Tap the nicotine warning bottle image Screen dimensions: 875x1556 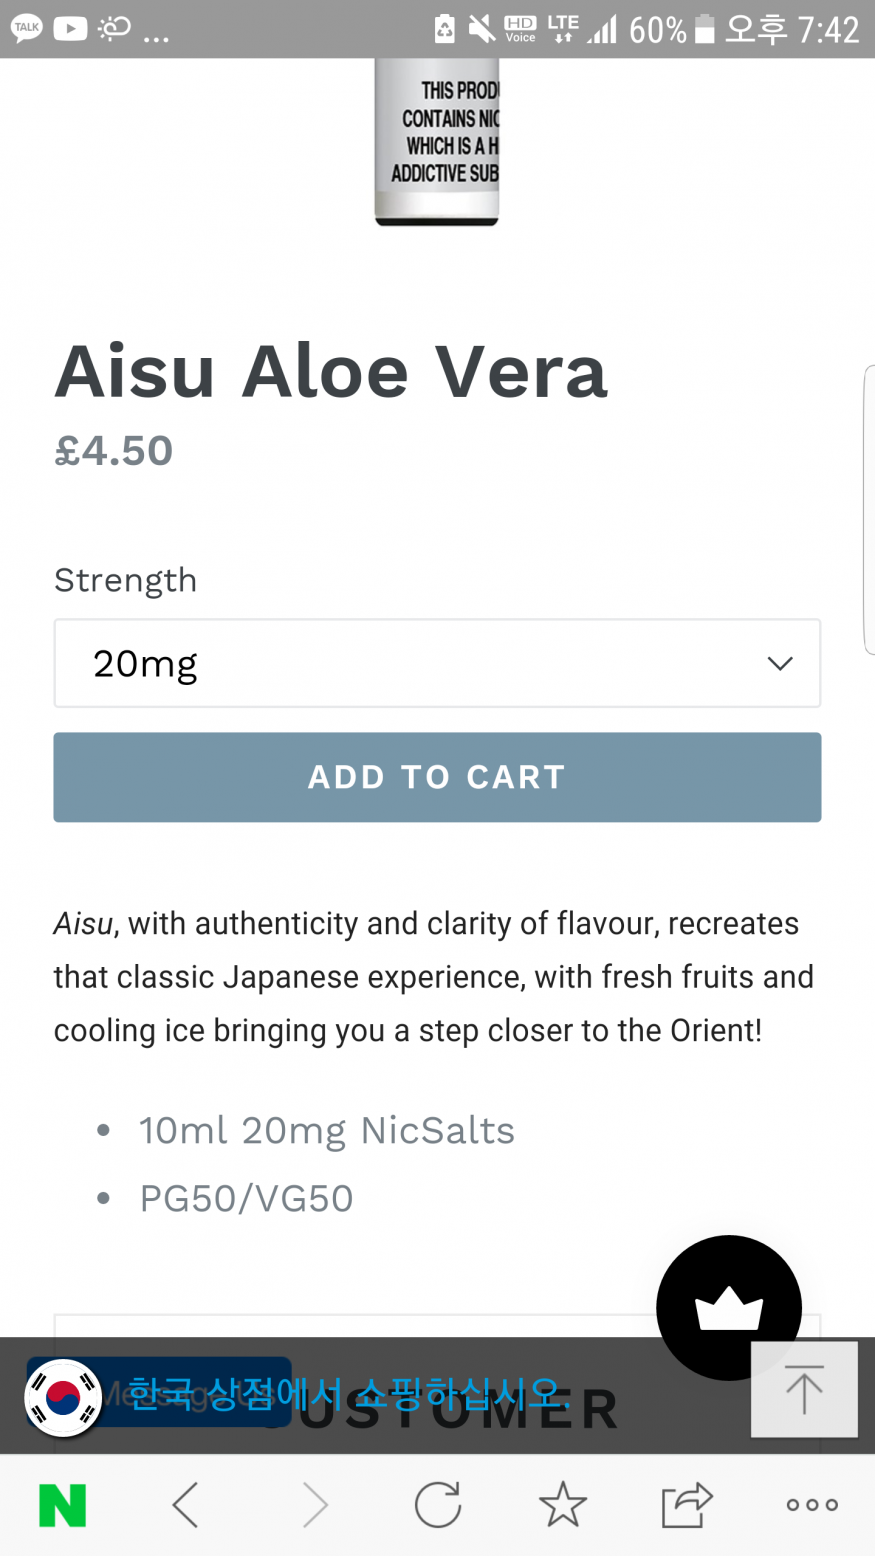coord(437,142)
